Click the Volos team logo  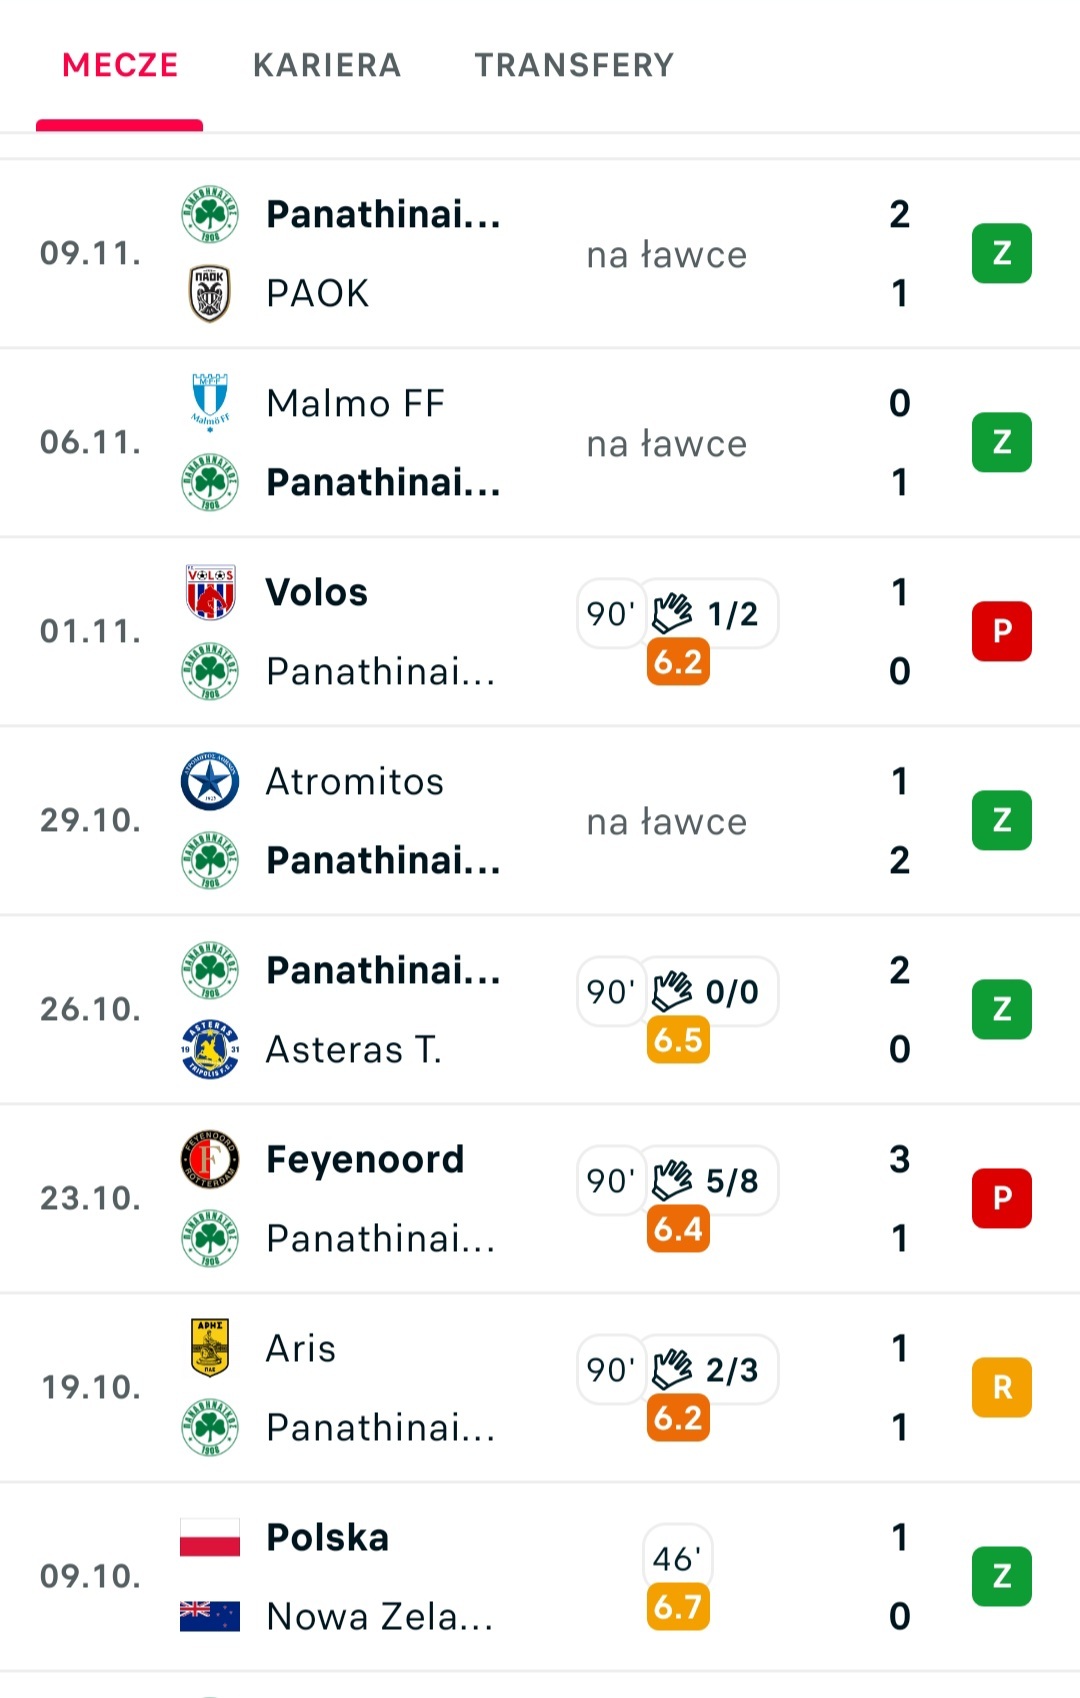click(210, 592)
